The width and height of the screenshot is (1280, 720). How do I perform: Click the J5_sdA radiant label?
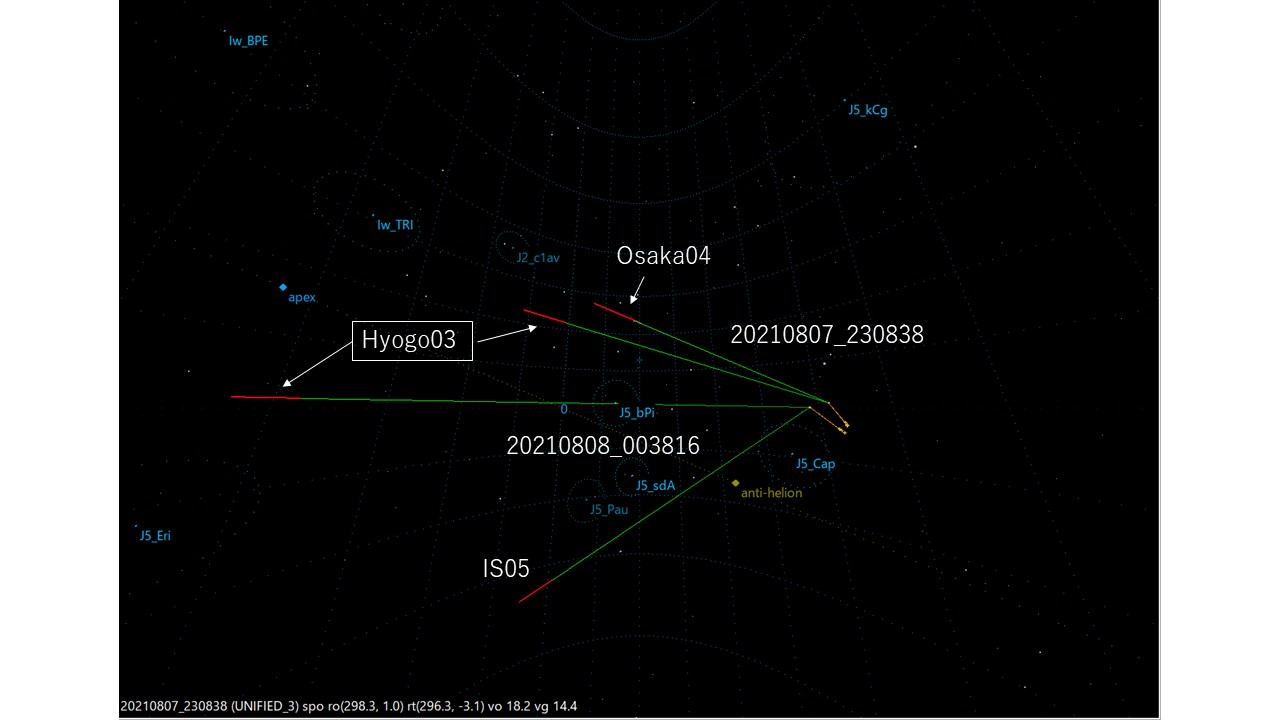[x=655, y=486]
